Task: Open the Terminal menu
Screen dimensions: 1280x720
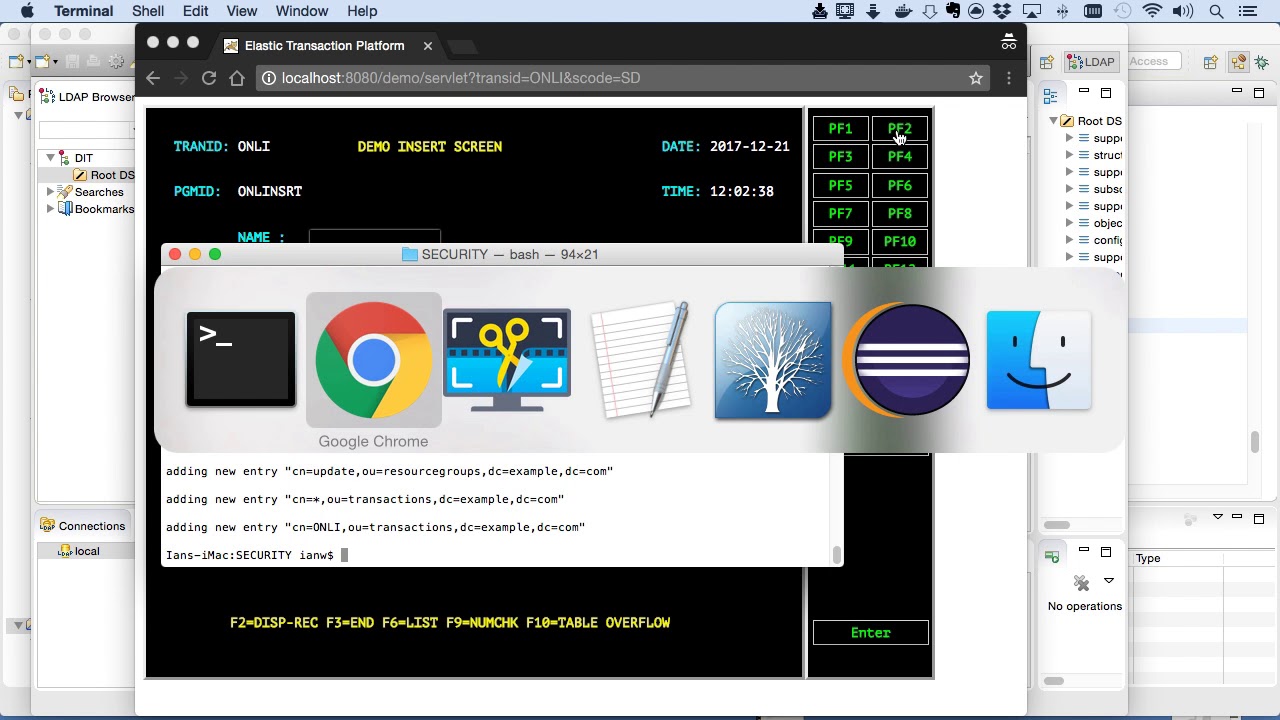Action: 83,11
